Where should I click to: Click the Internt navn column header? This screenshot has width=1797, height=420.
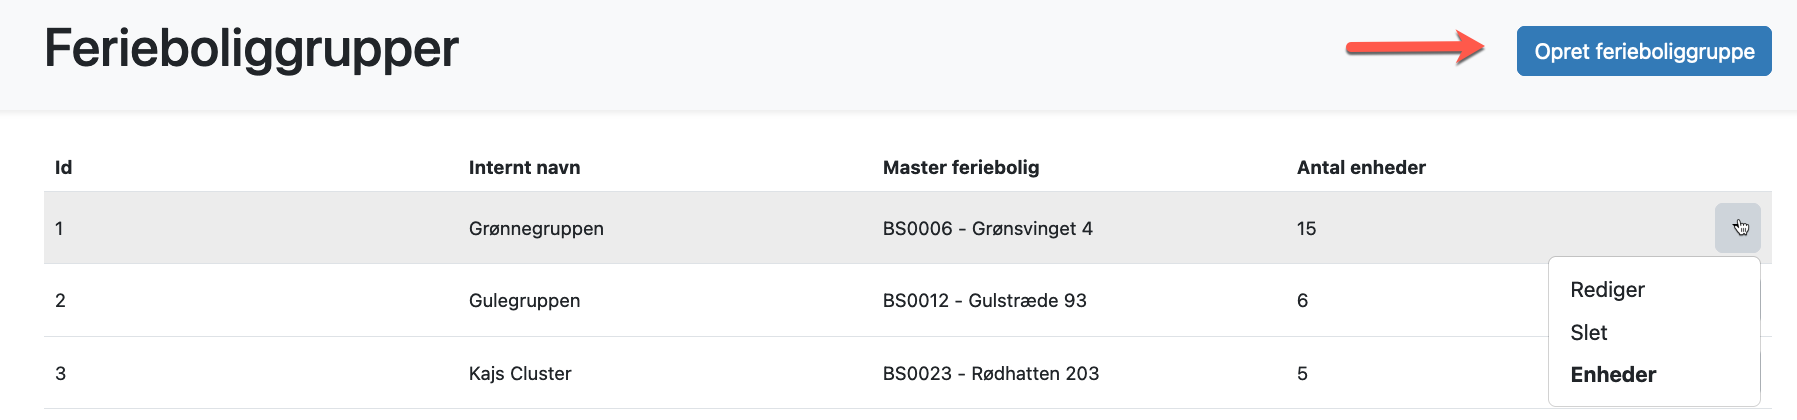point(524,167)
